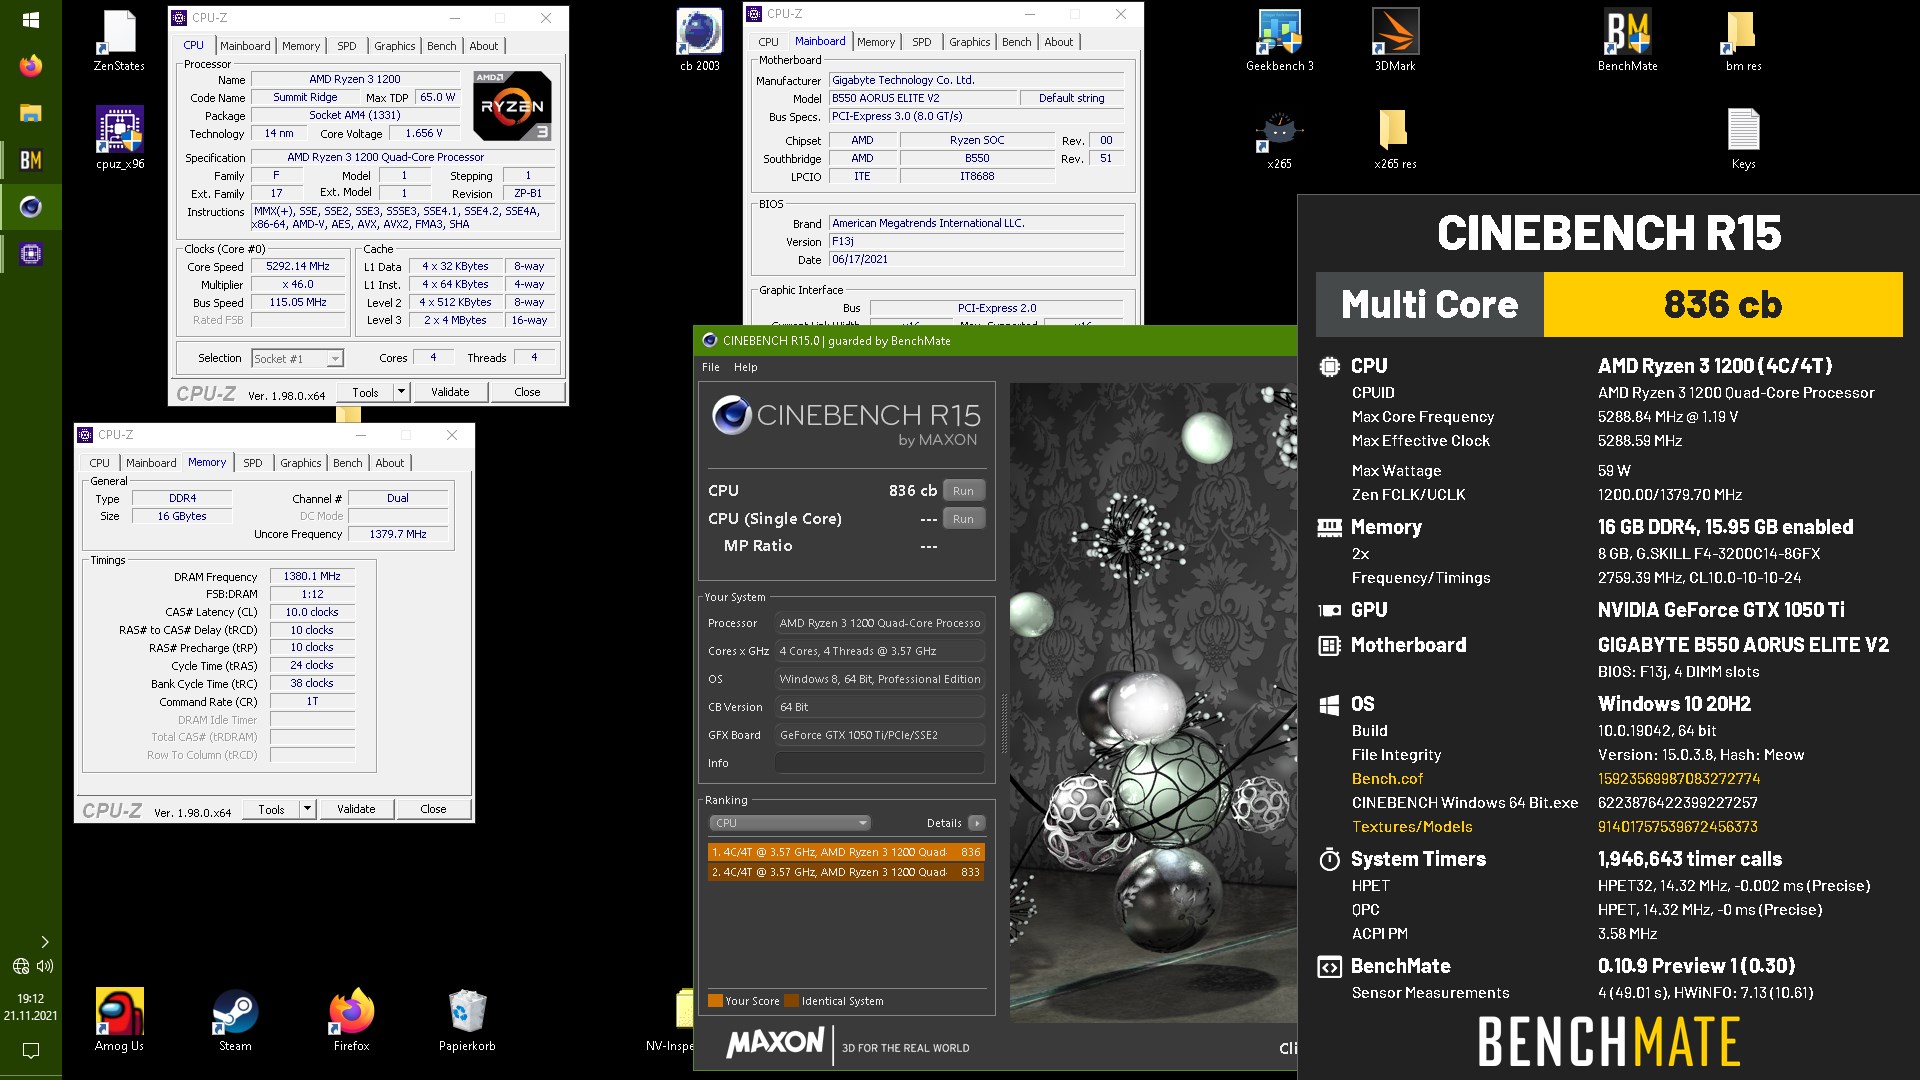Viewport: 1920px width, 1080px height.
Task: Open notification center icon
Action: [31, 1050]
